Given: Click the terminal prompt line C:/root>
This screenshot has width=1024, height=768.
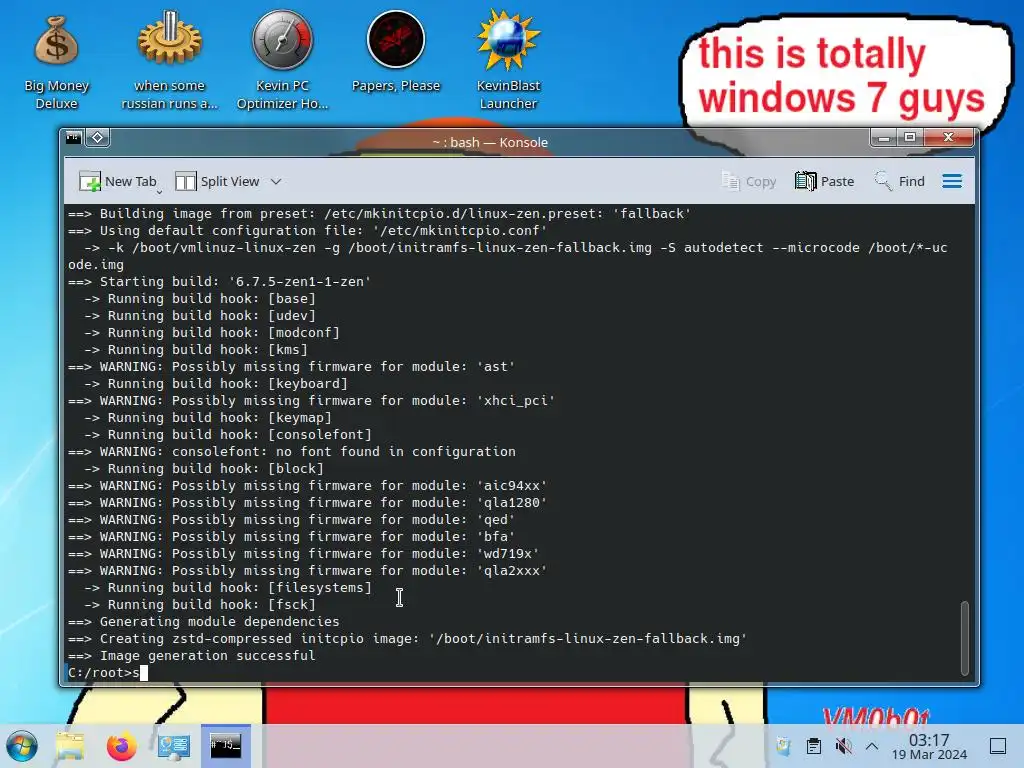Looking at the screenshot, I should (x=103, y=673).
